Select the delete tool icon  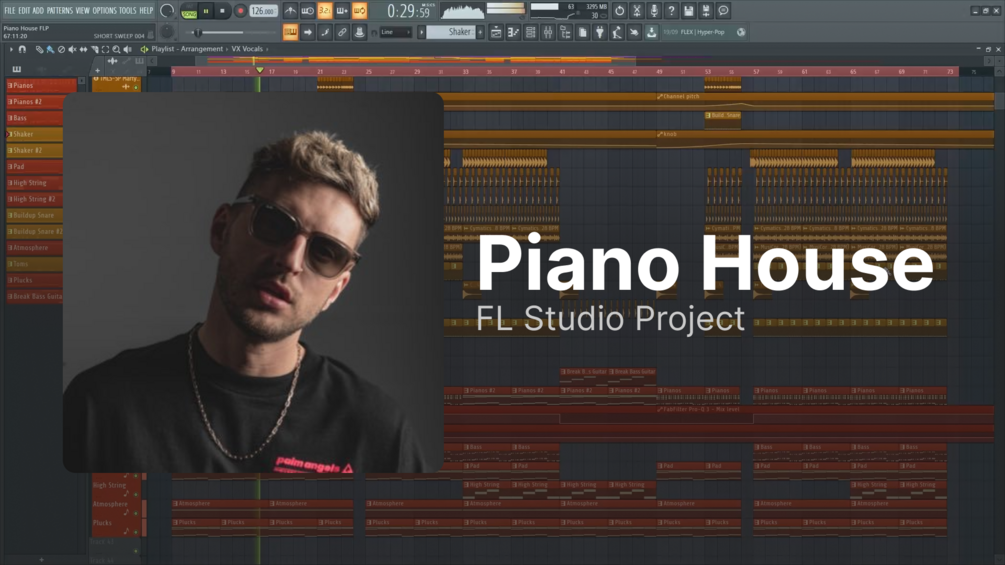point(61,49)
